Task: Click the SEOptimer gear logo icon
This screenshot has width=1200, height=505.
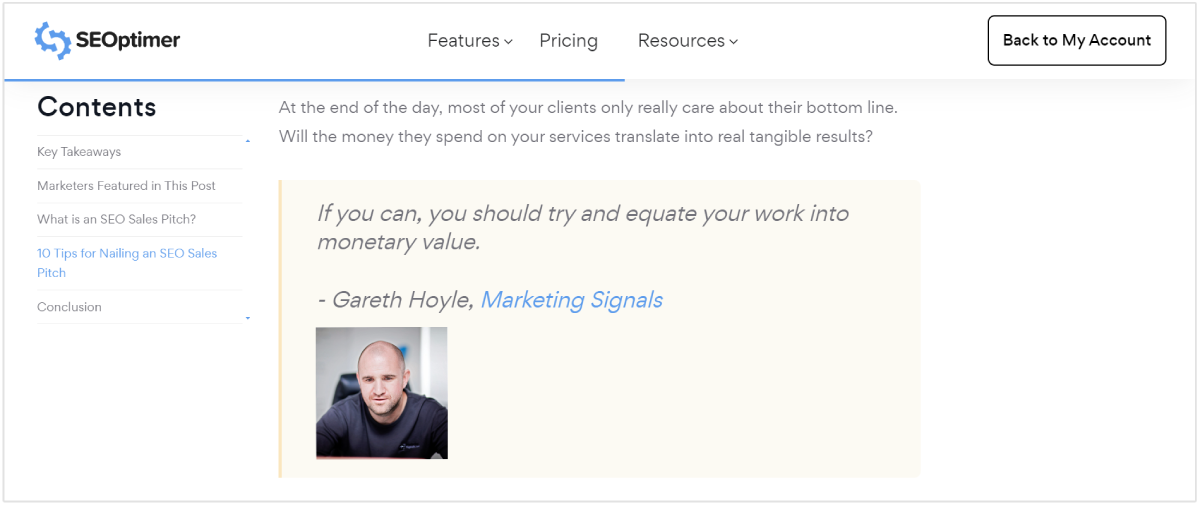Action: coord(52,41)
